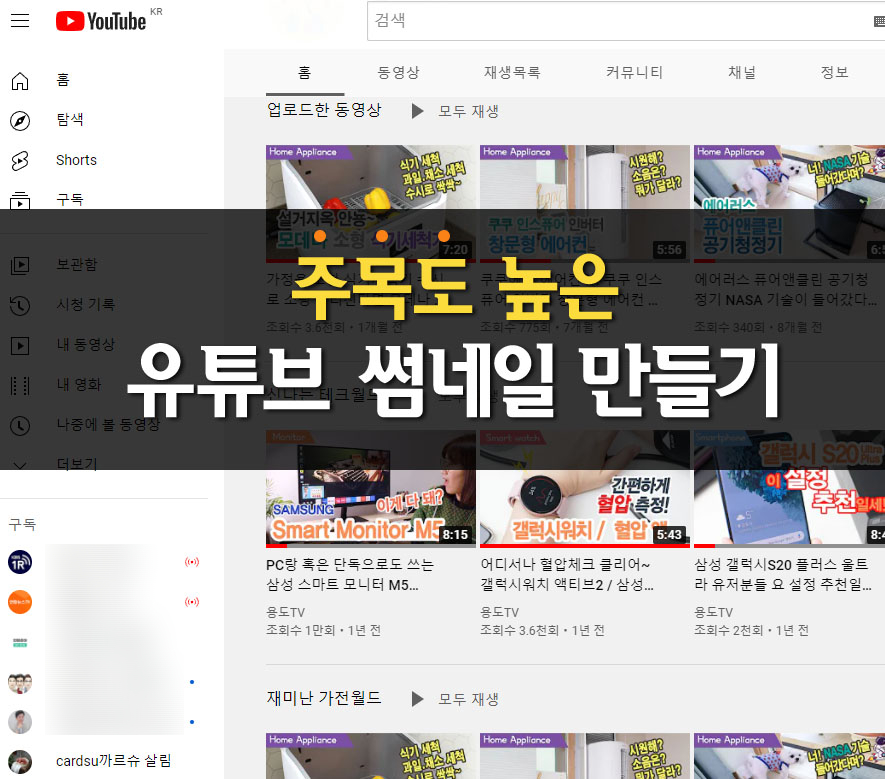Open video title PC랑 혹은 단독으로 쓰는
The width and height of the screenshot is (885, 779).
[x=350, y=575]
